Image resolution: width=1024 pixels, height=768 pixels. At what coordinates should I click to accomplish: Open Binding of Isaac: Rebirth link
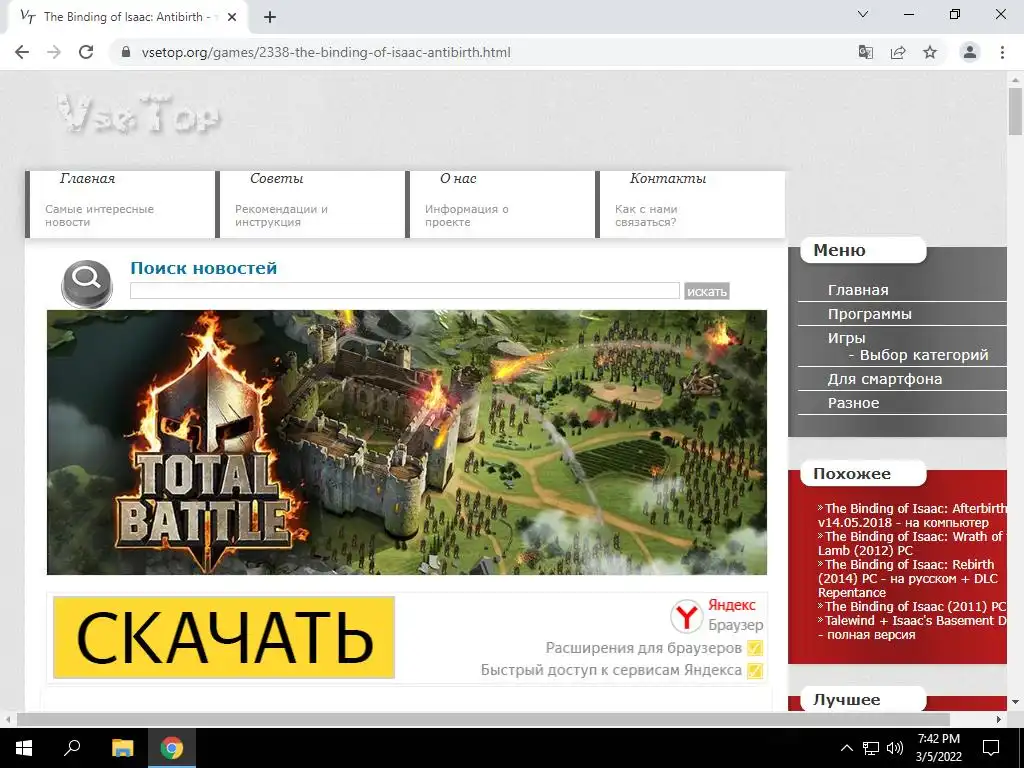coord(908,579)
